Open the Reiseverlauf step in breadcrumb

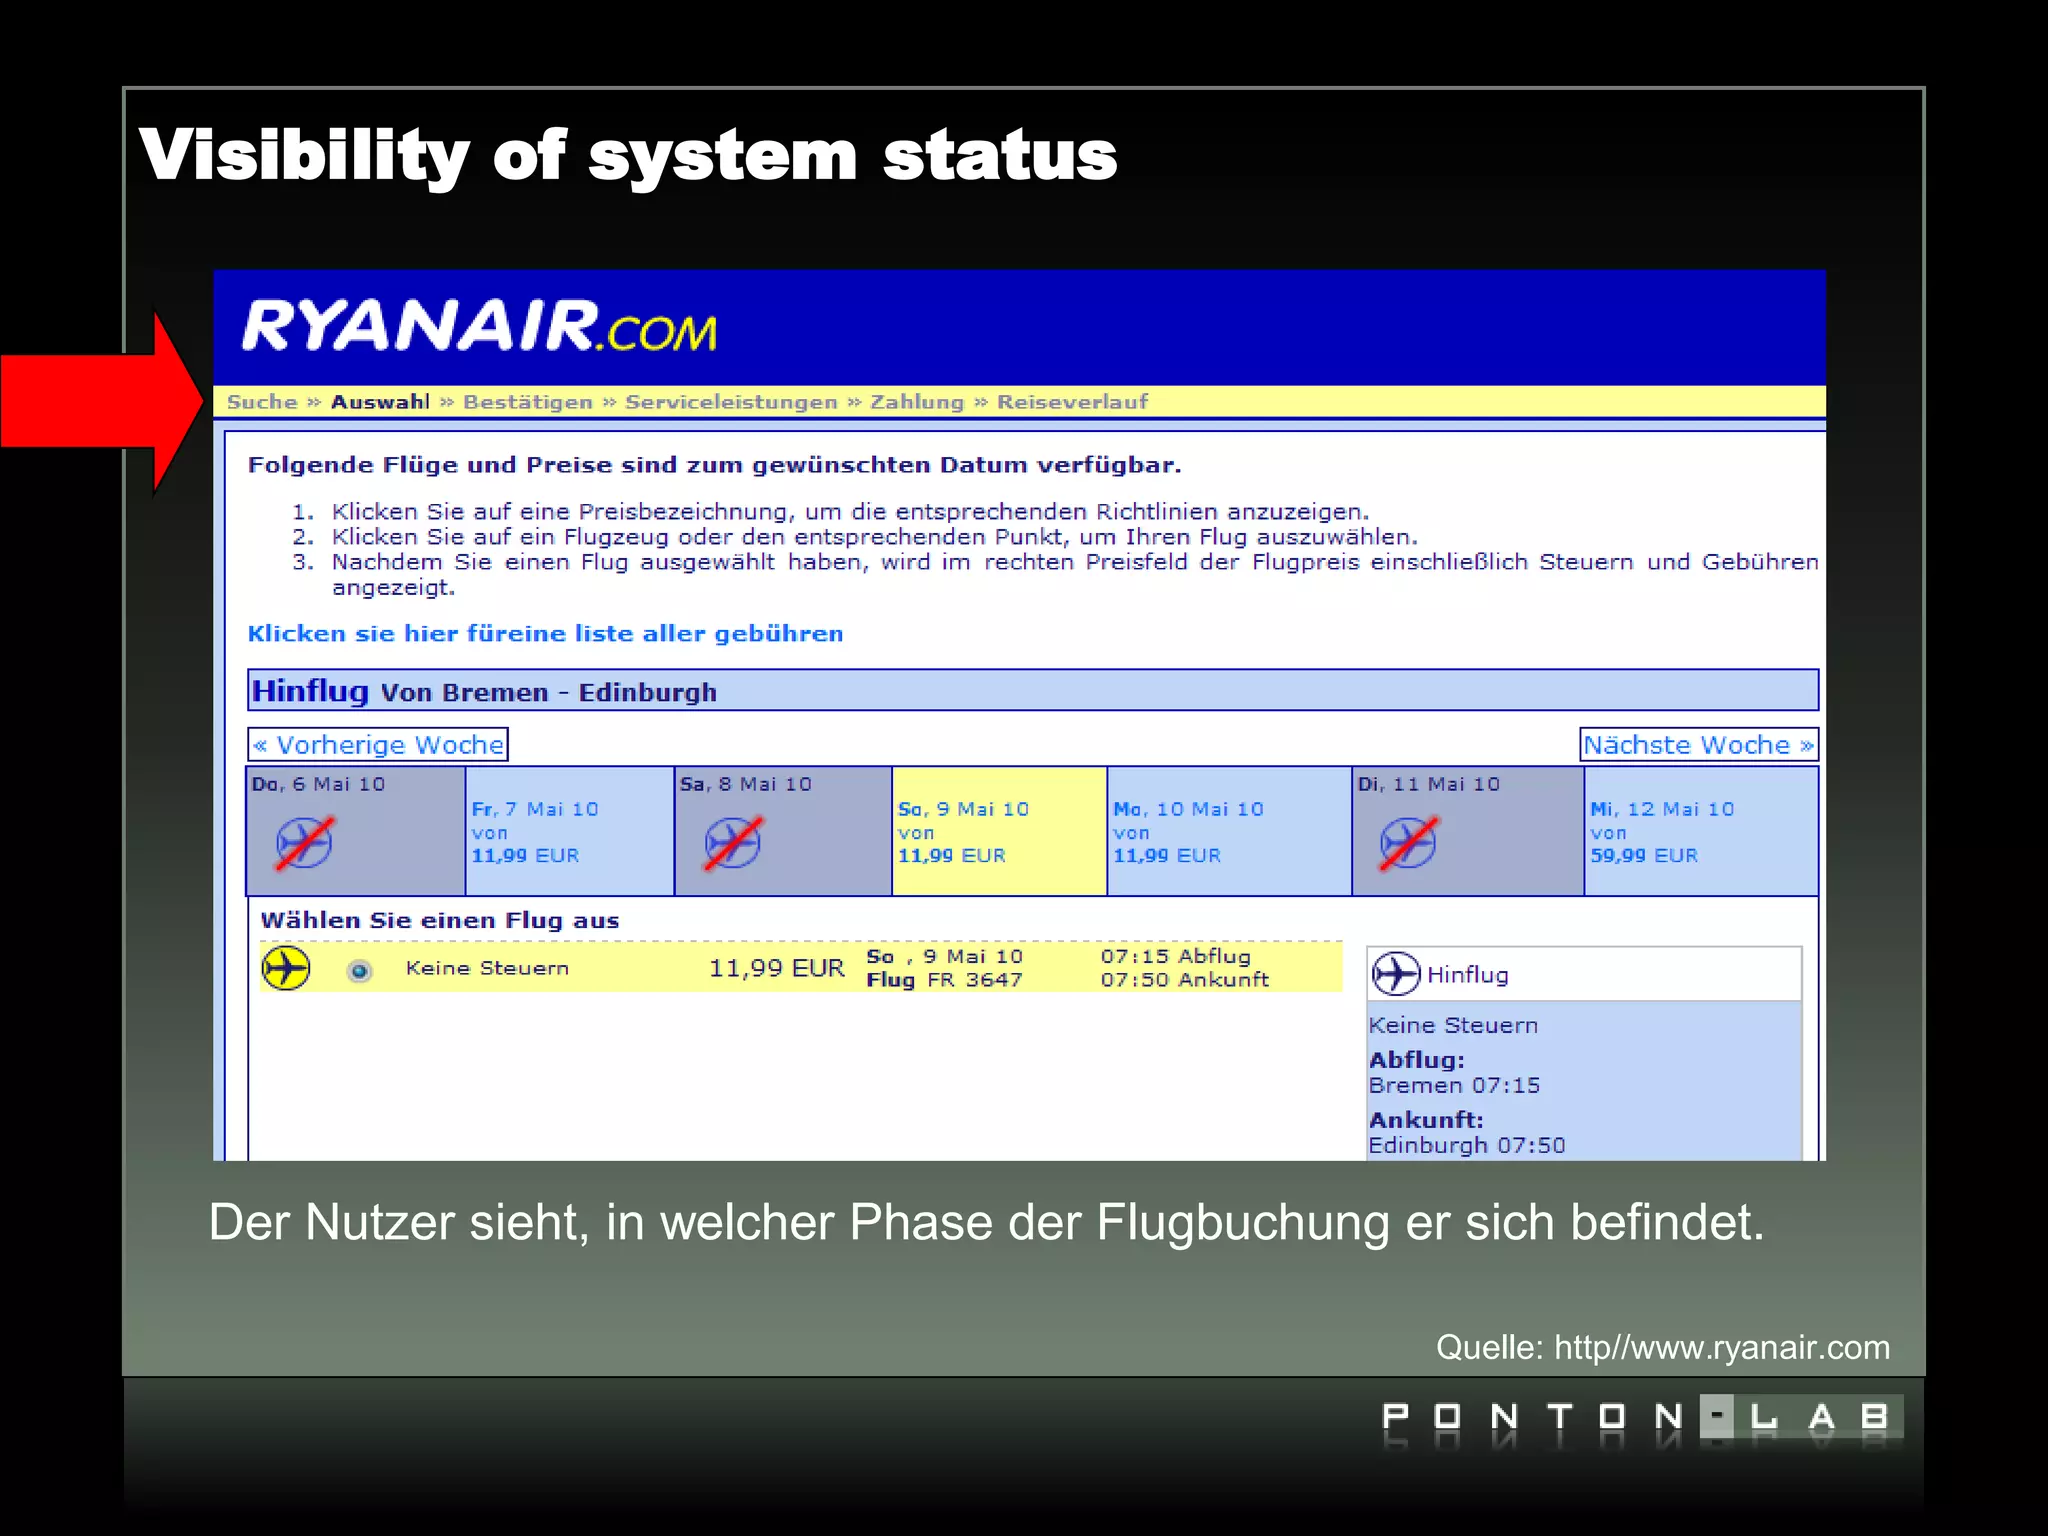click(1072, 402)
